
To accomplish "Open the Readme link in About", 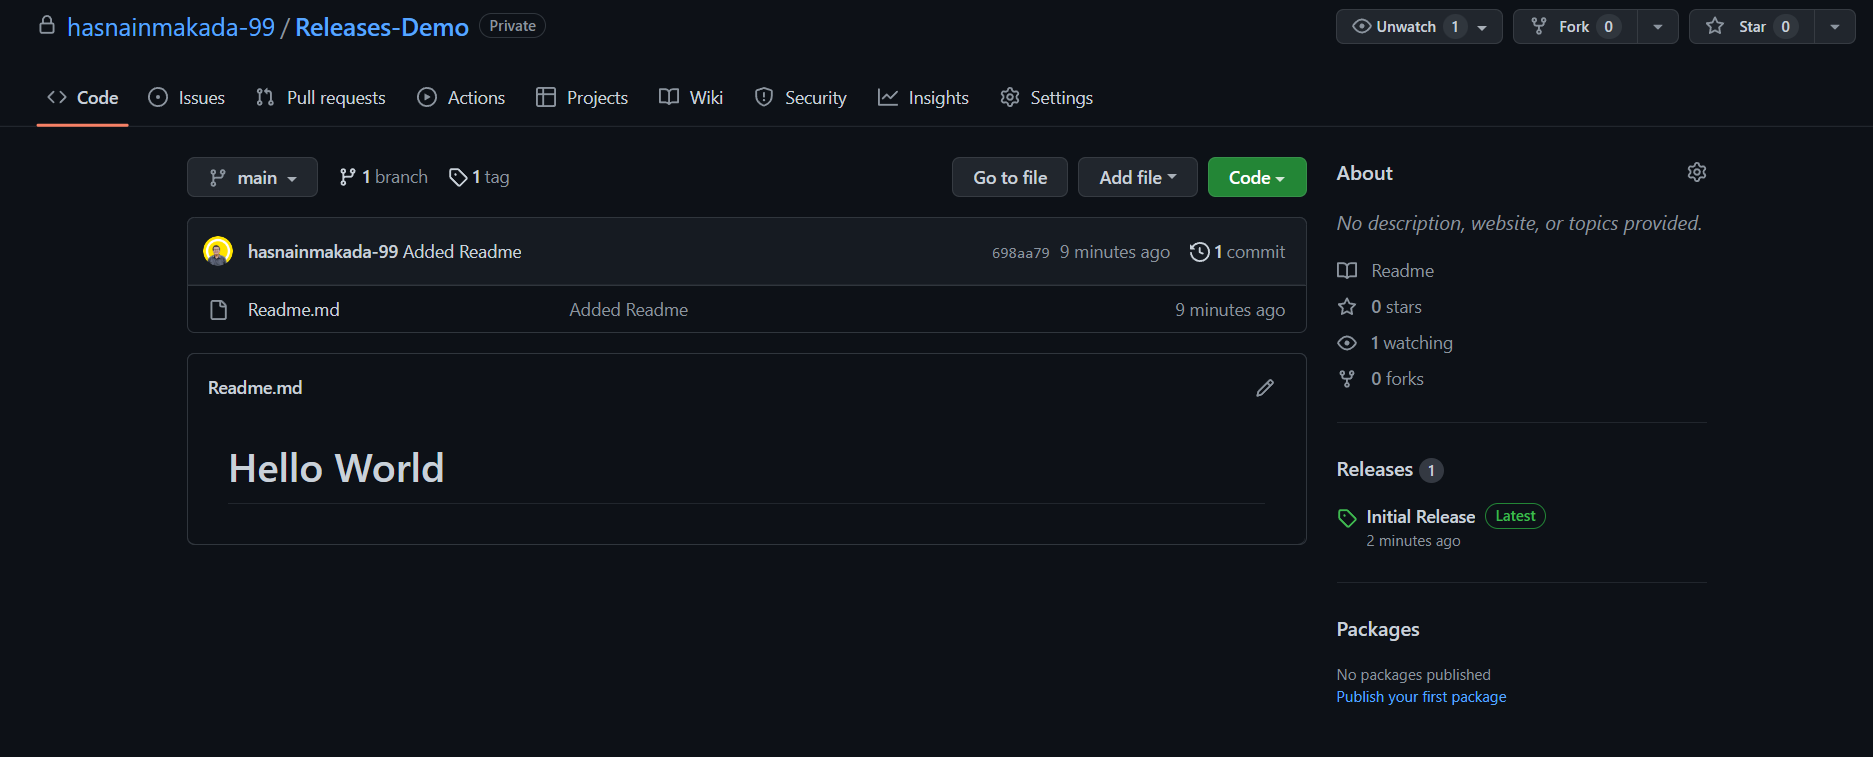I will (x=1403, y=271).
